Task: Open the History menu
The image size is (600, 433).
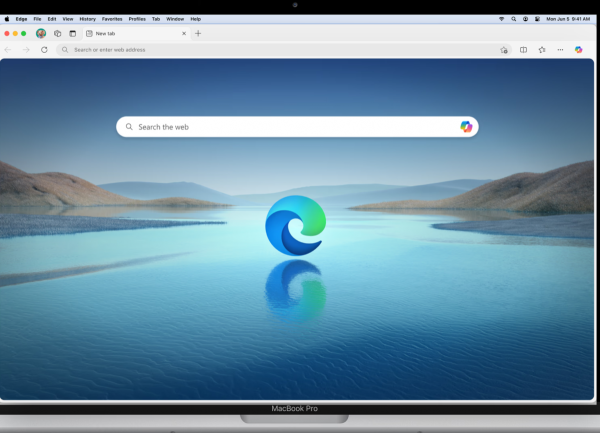Action: click(x=88, y=19)
